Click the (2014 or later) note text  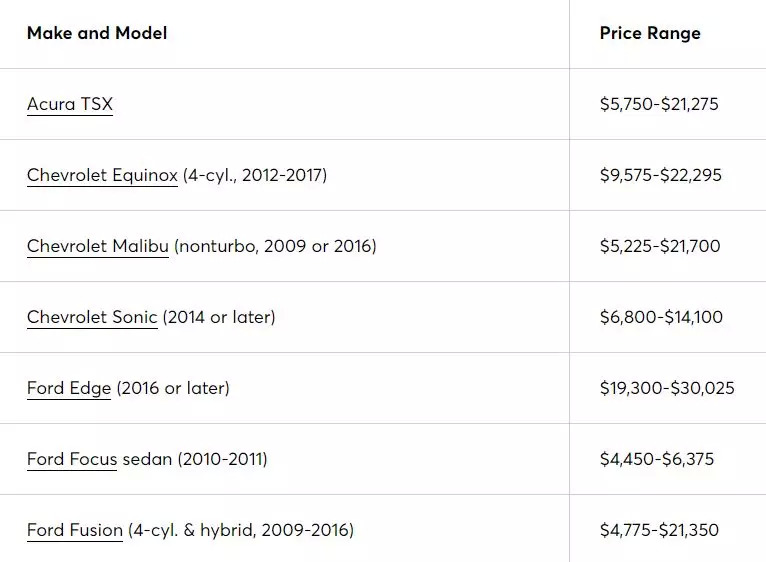(x=219, y=317)
